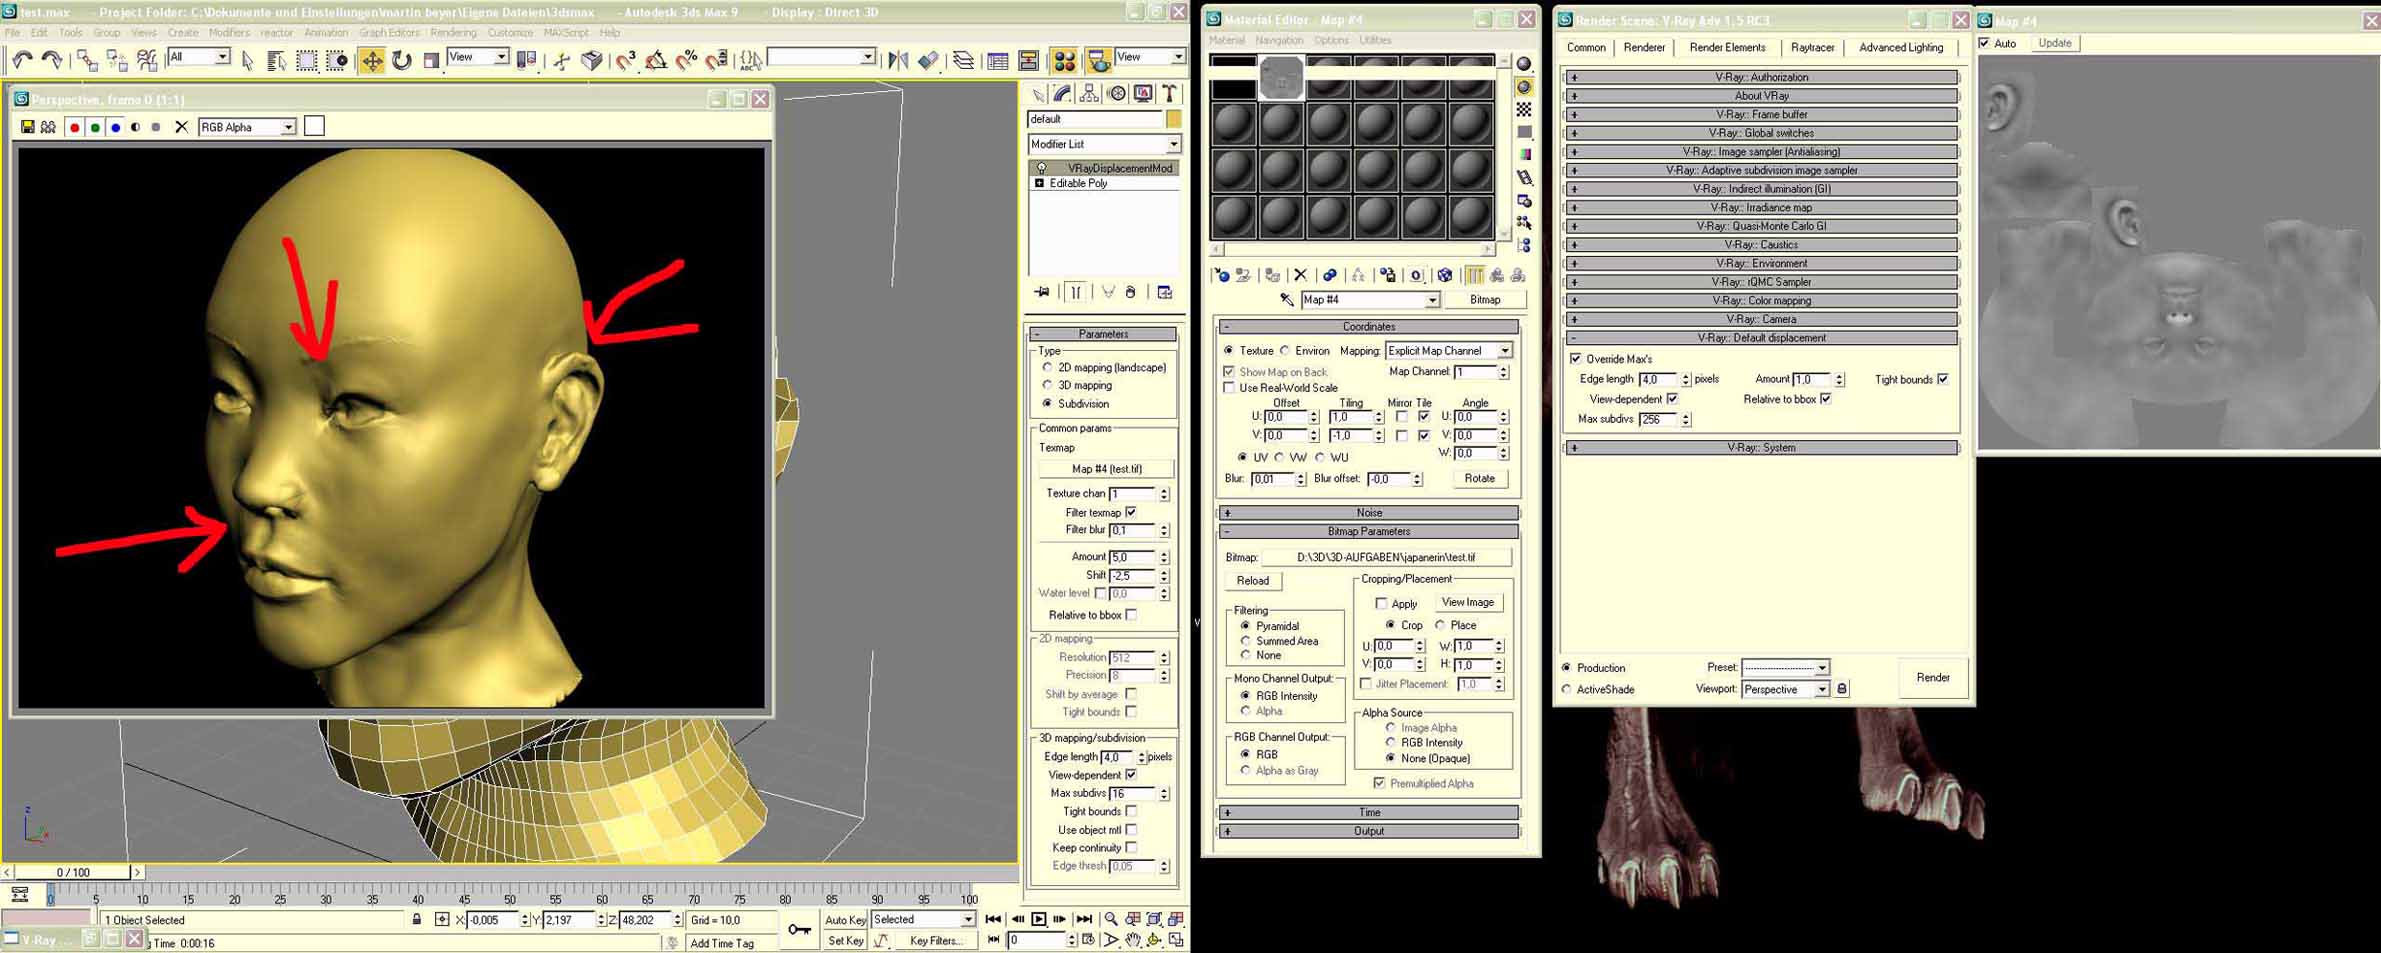Toggle Keep continuity checkbox

(x=1131, y=848)
